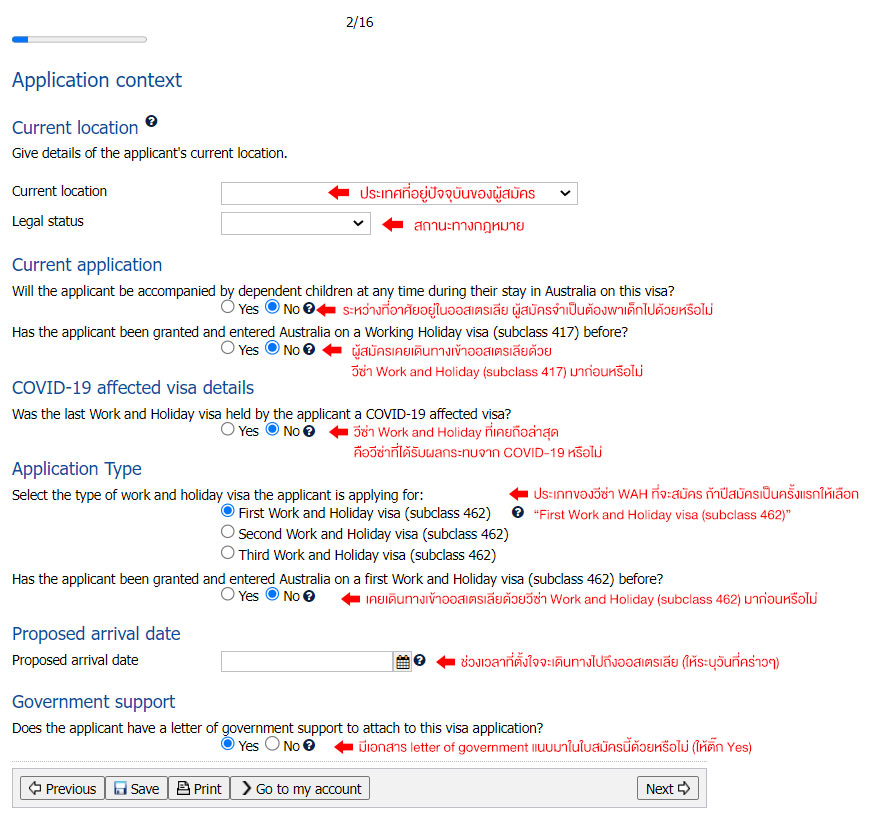Click the "Current application" section heading

coord(87,265)
